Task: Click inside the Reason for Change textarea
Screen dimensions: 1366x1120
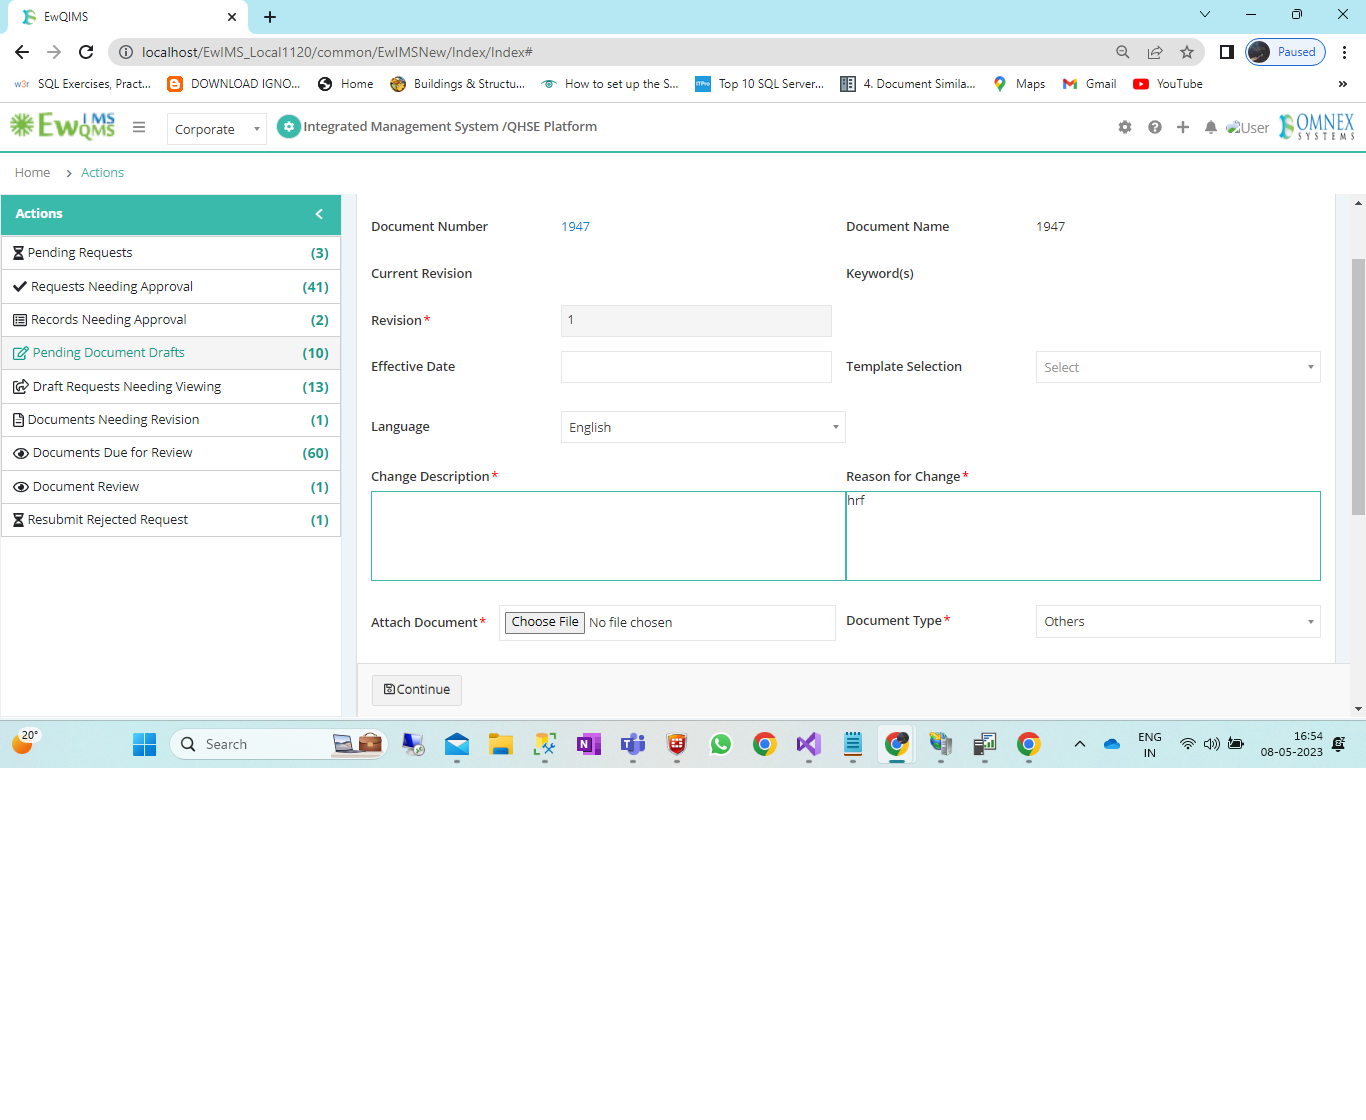Action: pyautogui.click(x=1083, y=536)
